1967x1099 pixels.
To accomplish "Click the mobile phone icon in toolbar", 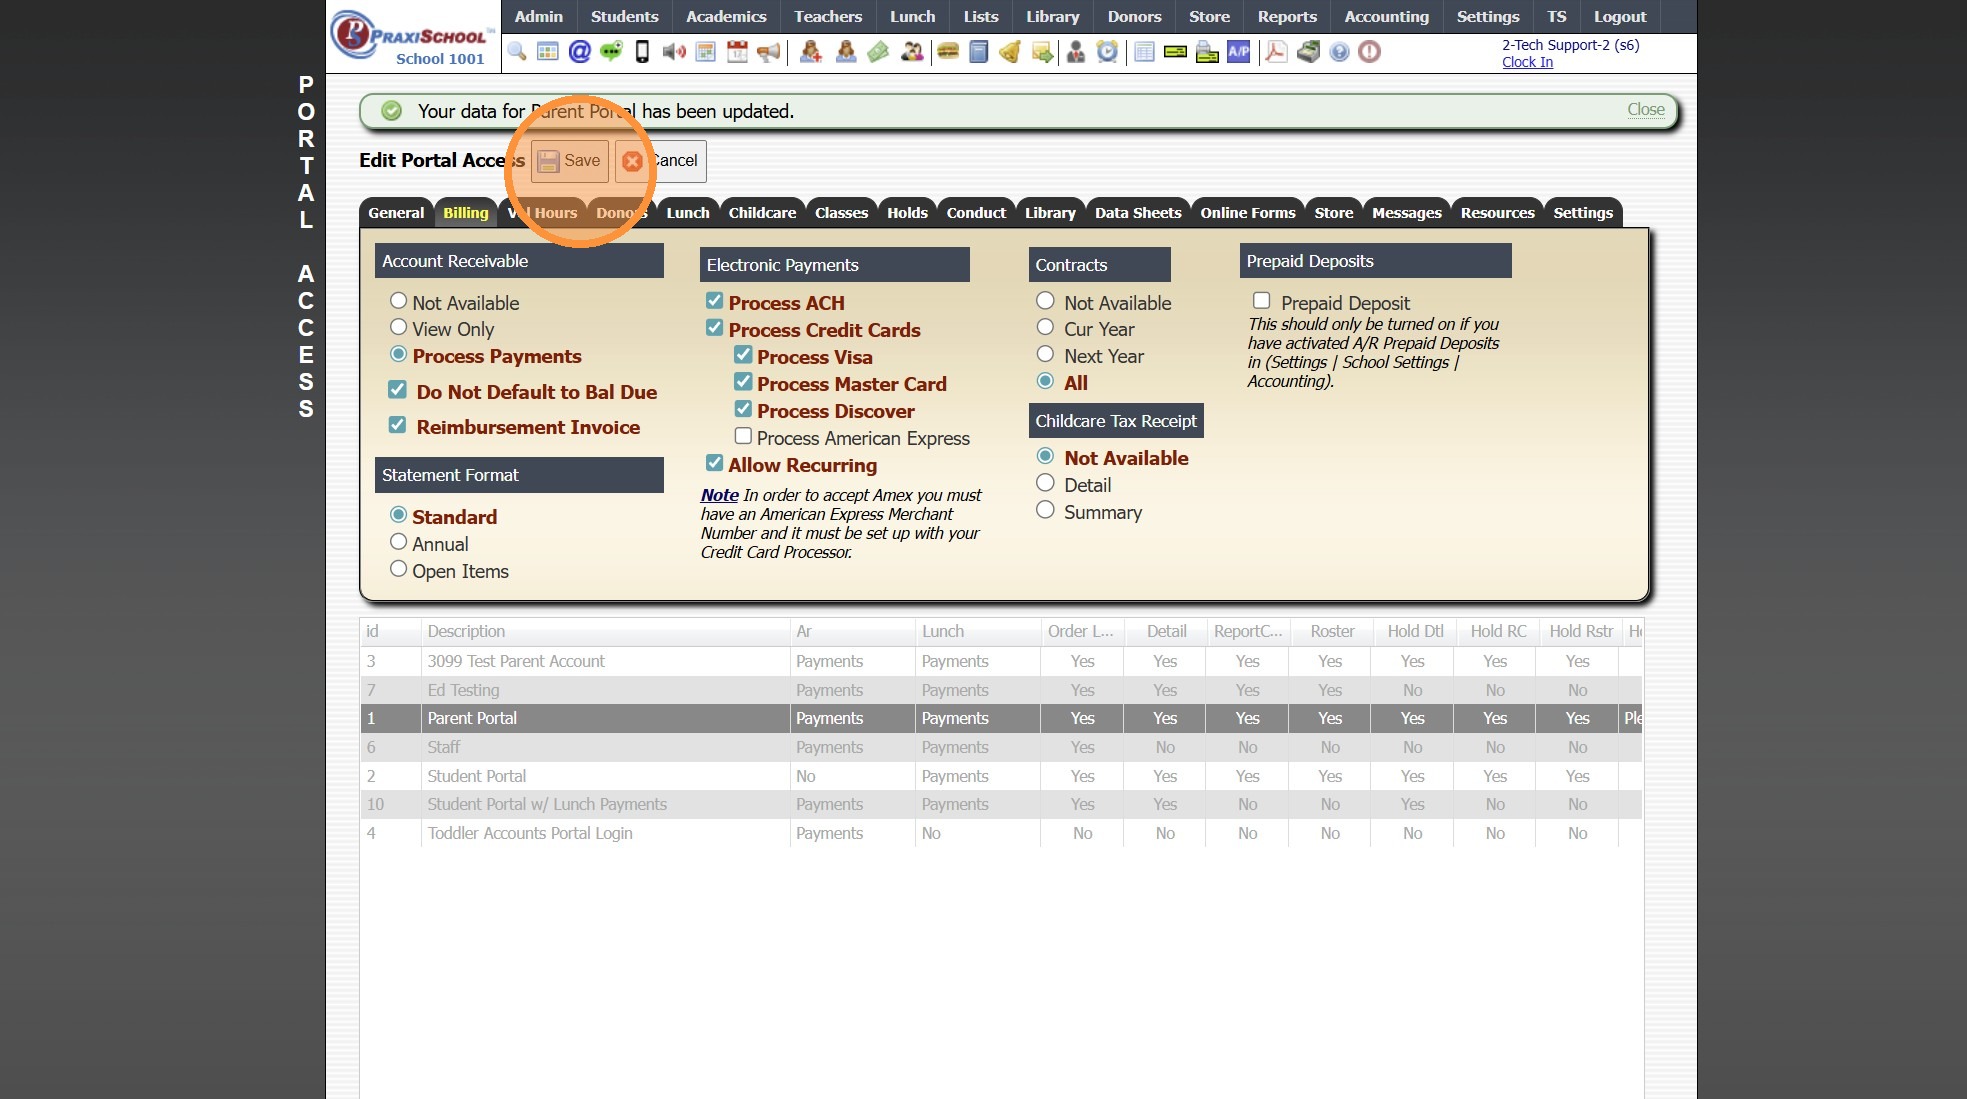I will 642,52.
